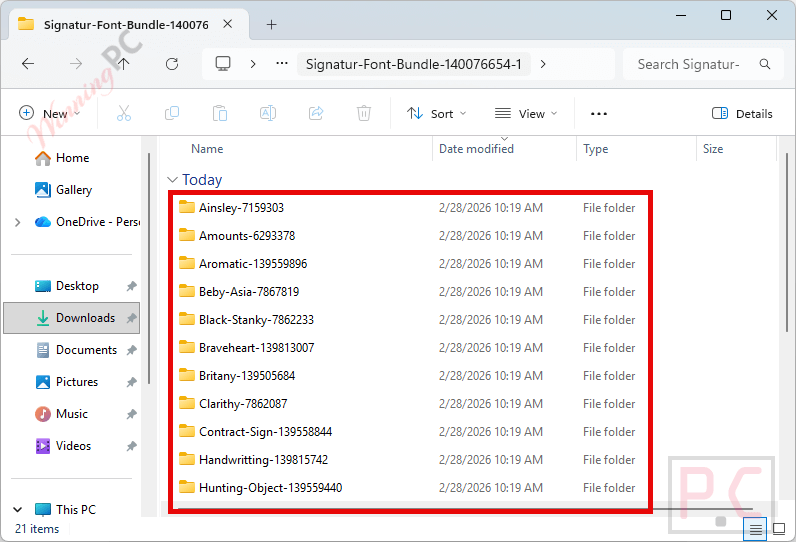The width and height of the screenshot is (796, 542).
Task: Refresh the current folder view
Action: (x=172, y=64)
